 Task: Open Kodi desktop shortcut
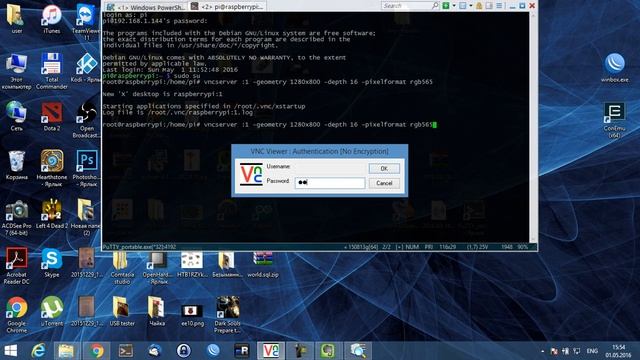(86, 67)
